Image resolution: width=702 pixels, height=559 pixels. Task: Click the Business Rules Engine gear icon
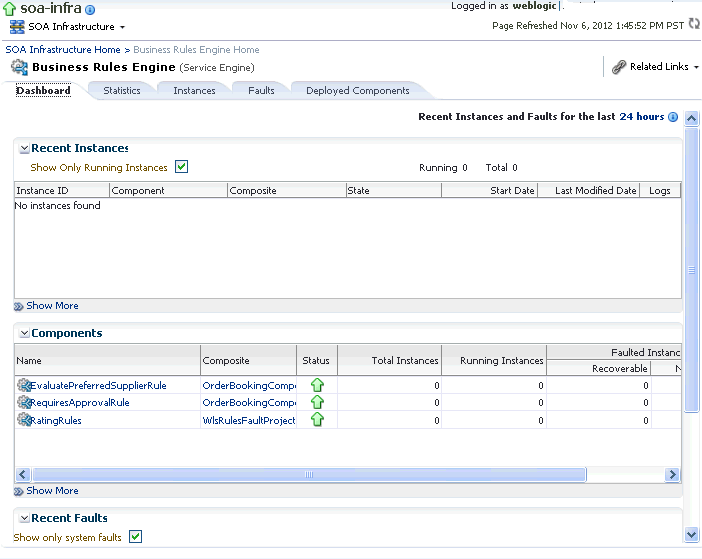(19, 67)
